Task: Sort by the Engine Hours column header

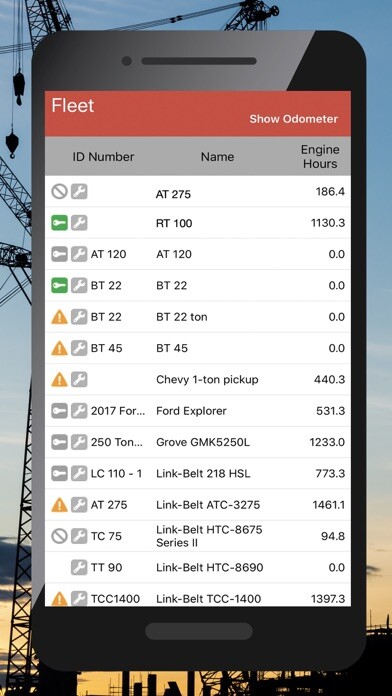Action: [x=320, y=157]
